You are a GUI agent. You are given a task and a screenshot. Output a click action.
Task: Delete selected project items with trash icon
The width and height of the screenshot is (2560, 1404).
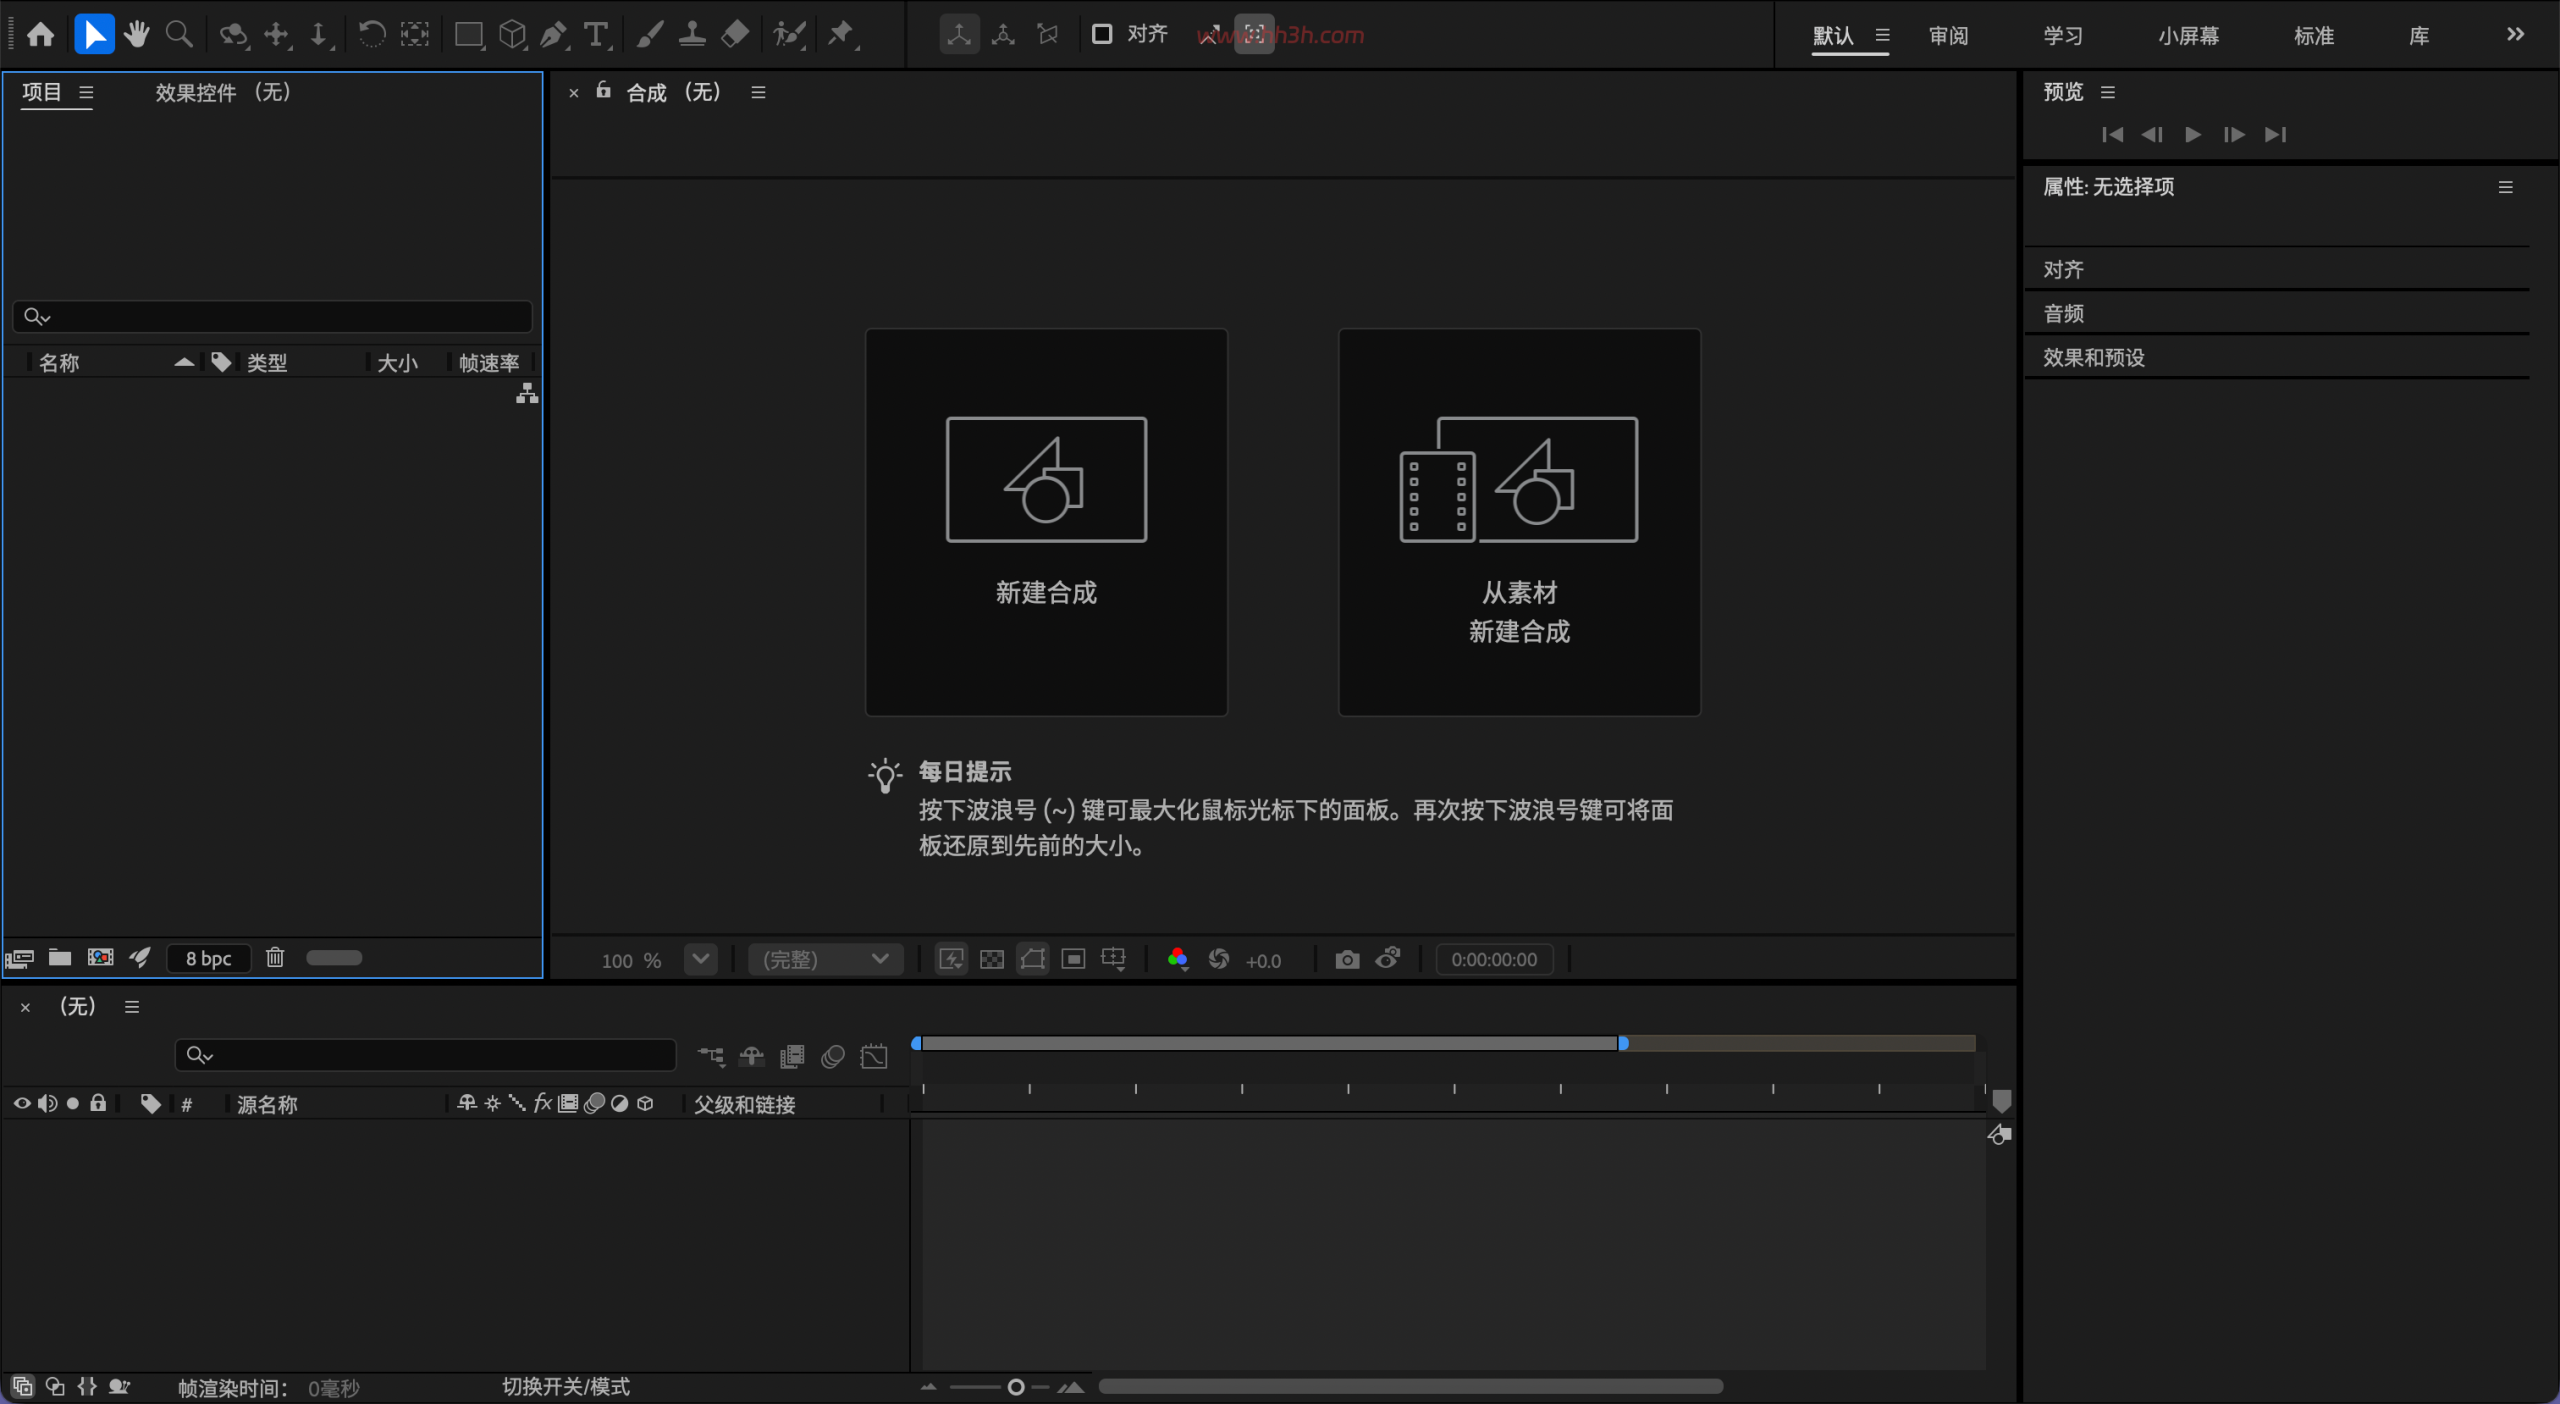(x=275, y=958)
